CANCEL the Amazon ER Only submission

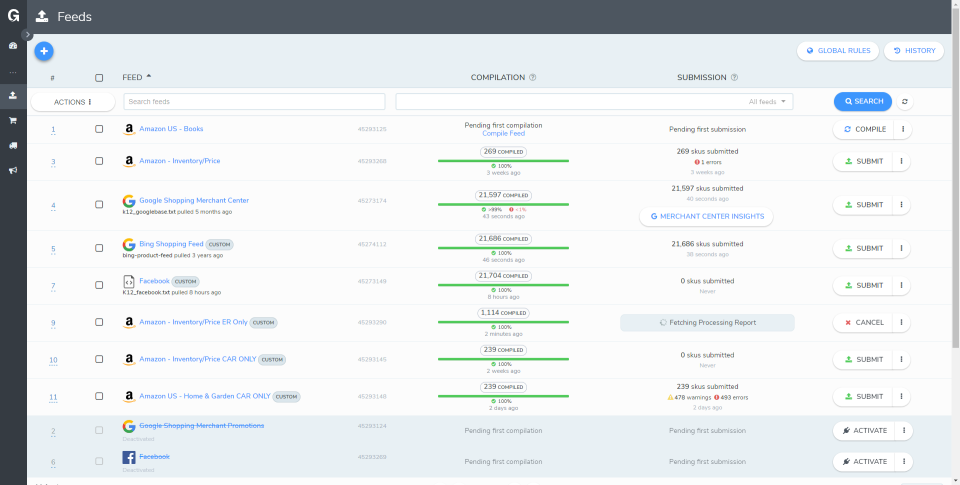(863, 322)
